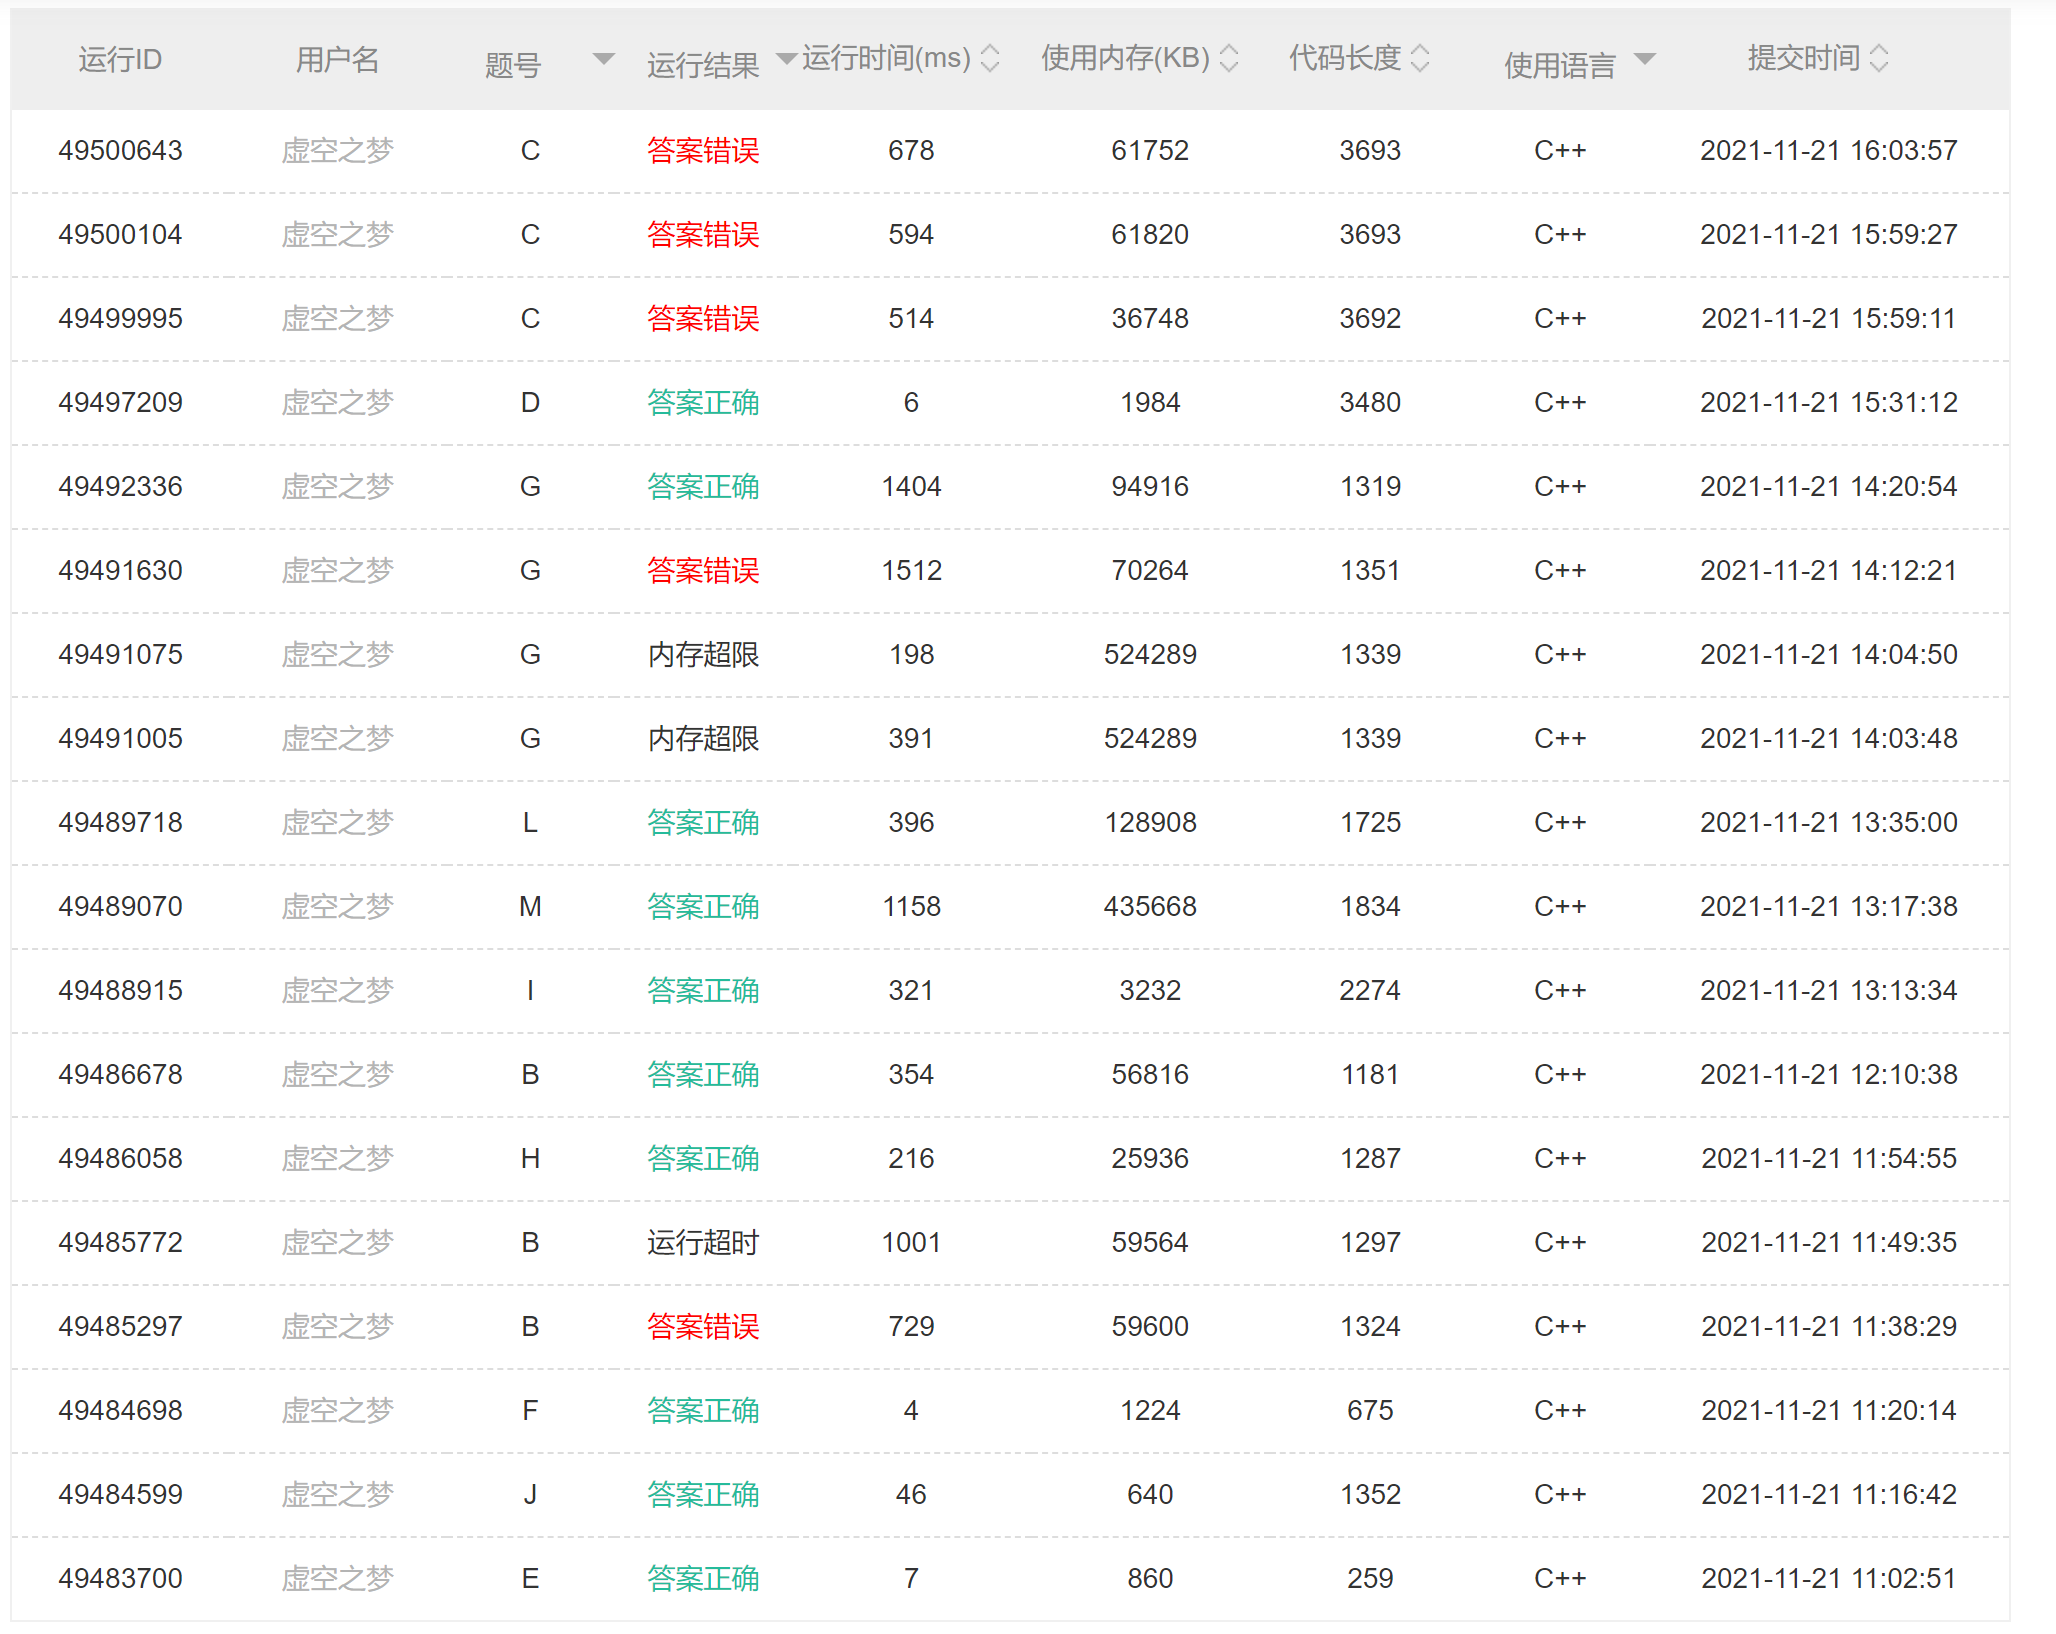Open the run result filter dropdown
Image resolution: width=2056 pixels, height=1634 pixels.
tap(786, 59)
